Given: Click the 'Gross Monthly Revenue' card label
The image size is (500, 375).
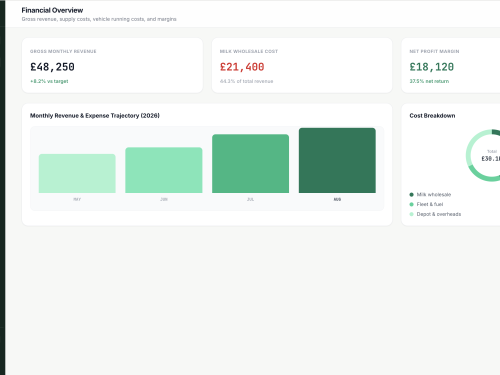Looking at the screenshot, I should (63, 51).
